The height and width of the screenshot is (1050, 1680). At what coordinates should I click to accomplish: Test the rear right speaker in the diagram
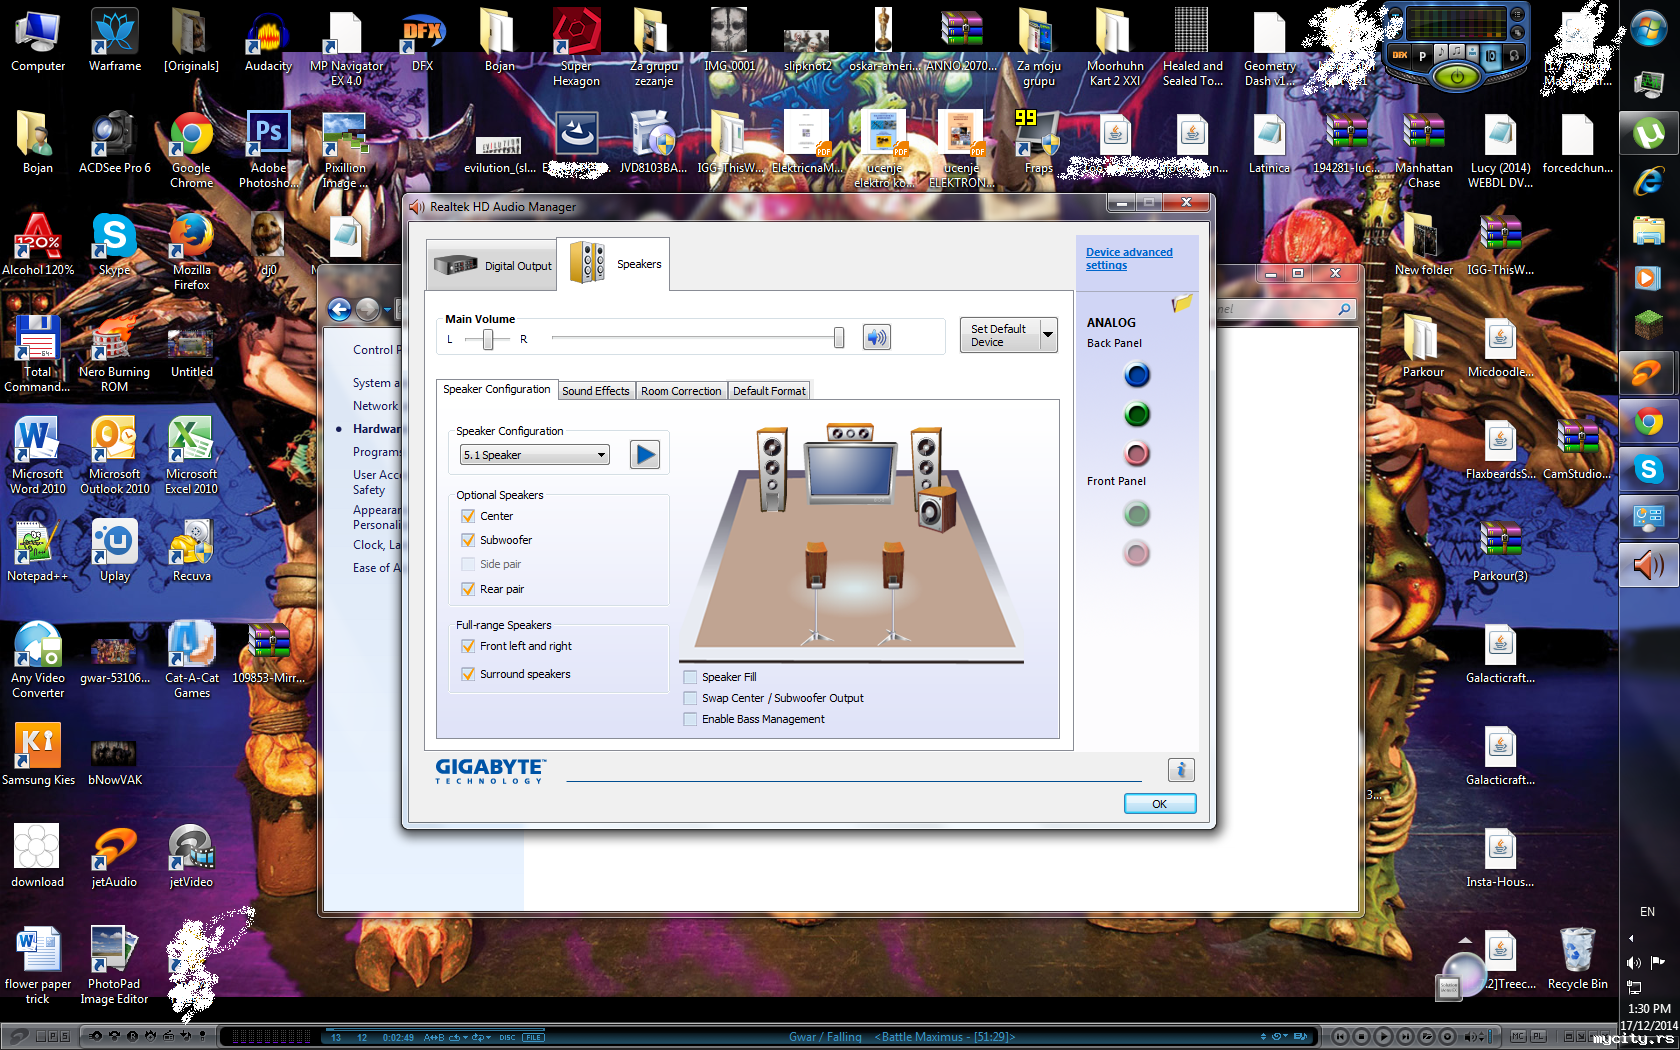point(893,590)
